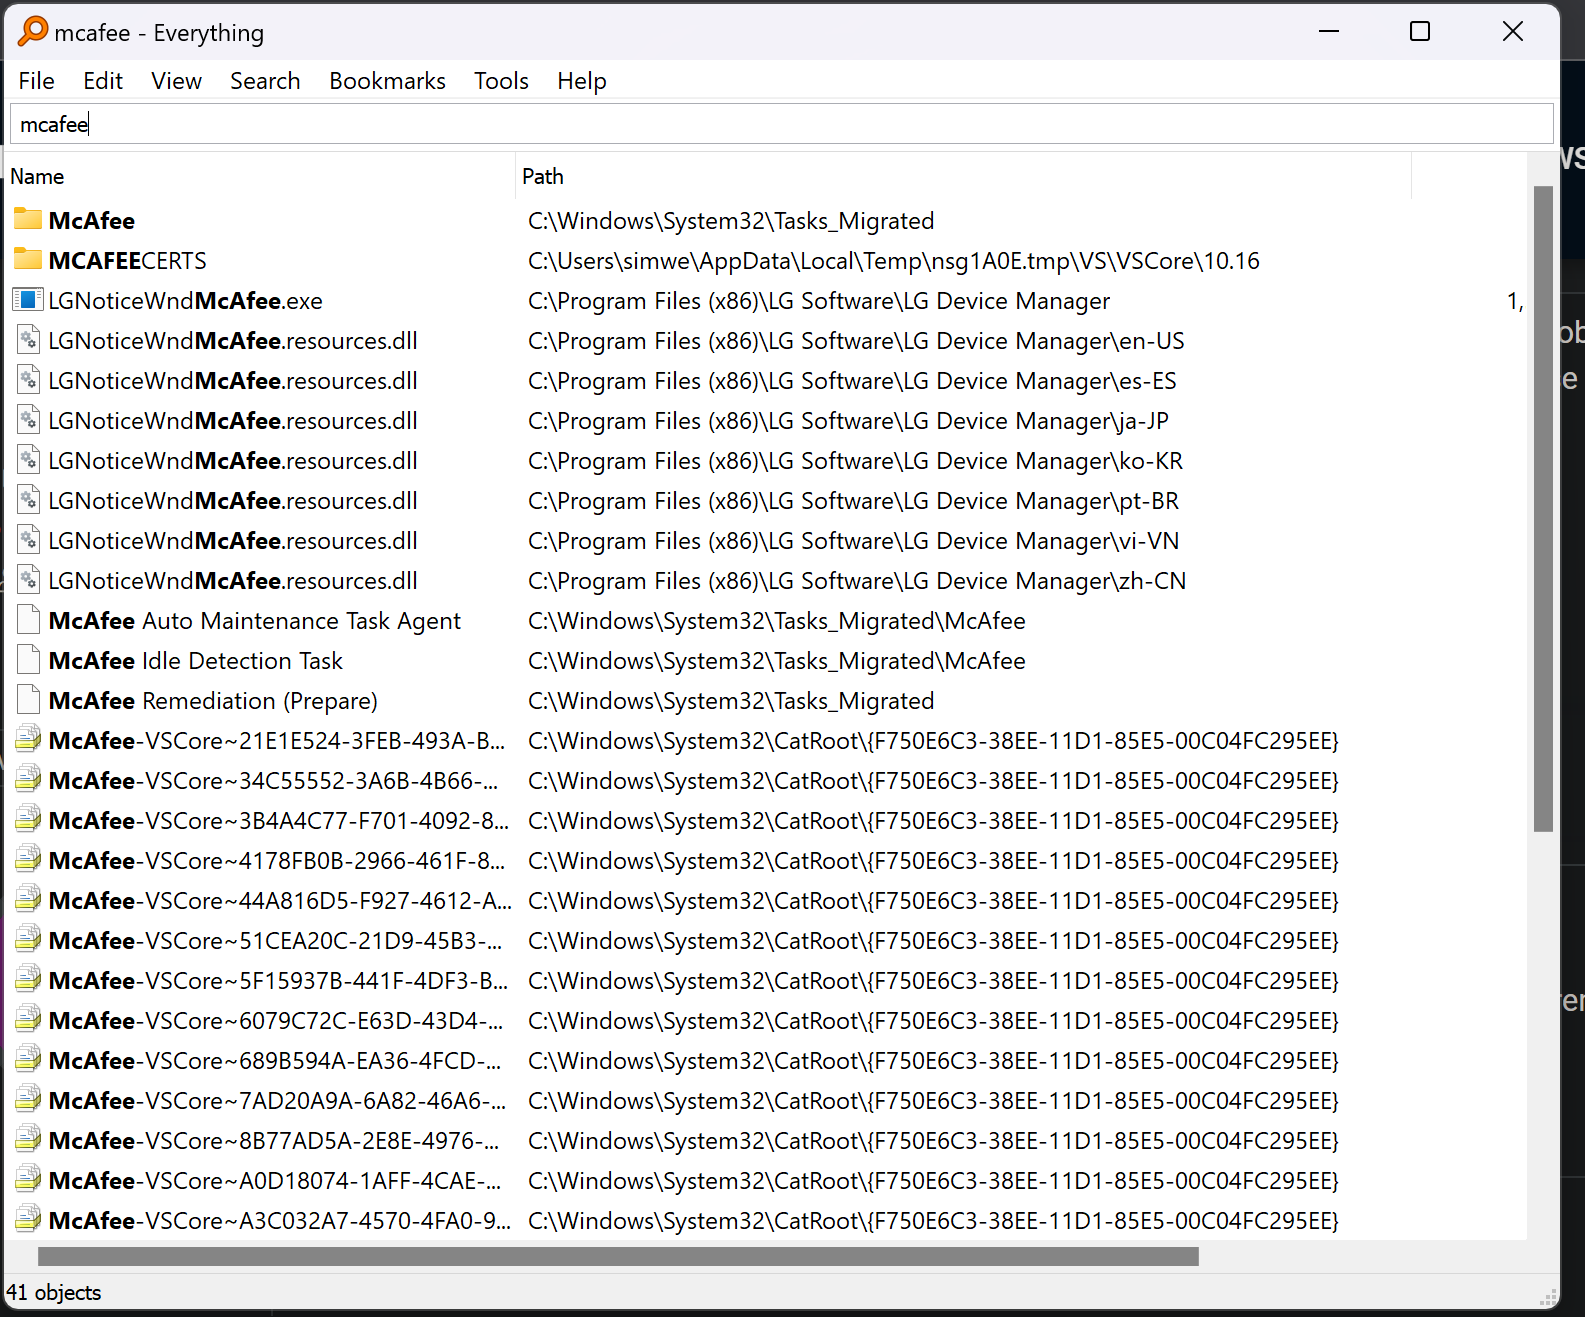Select the 'McAfee' folder name
This screenshot has height=1317, width=1585.
pos(92,220)
